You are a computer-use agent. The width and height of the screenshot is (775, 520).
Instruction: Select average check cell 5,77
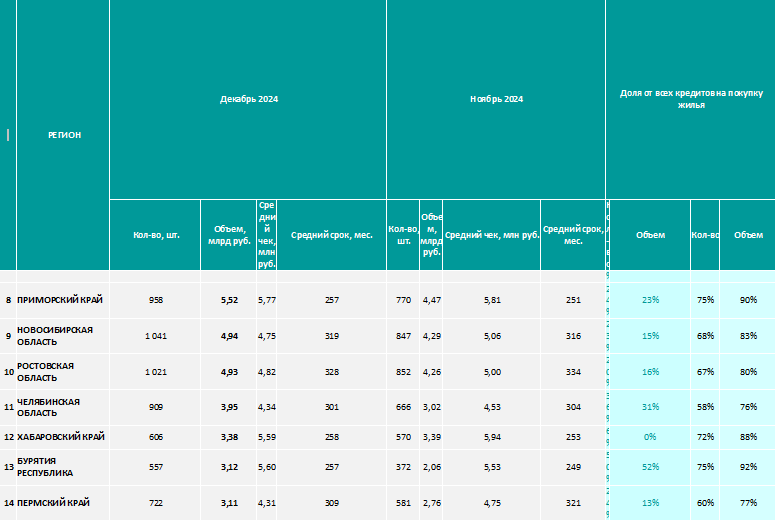click(x=266, y=300)
